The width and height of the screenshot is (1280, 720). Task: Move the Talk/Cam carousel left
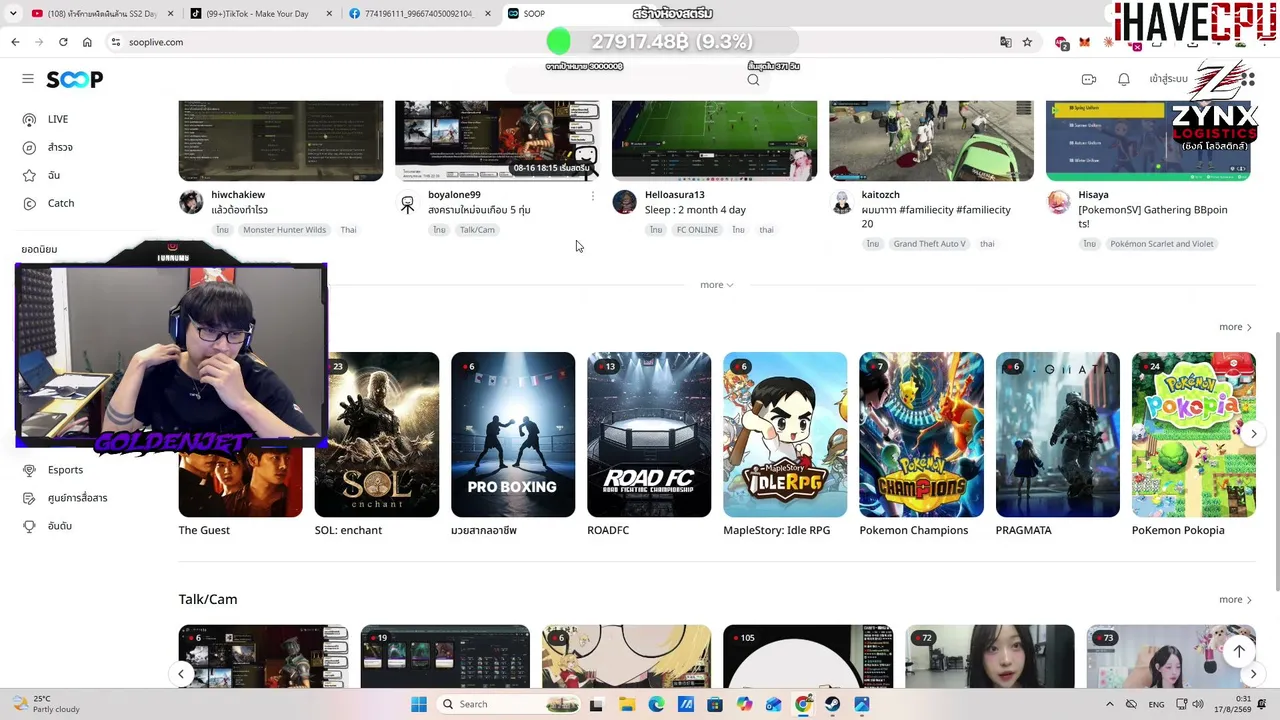[181, 674]
